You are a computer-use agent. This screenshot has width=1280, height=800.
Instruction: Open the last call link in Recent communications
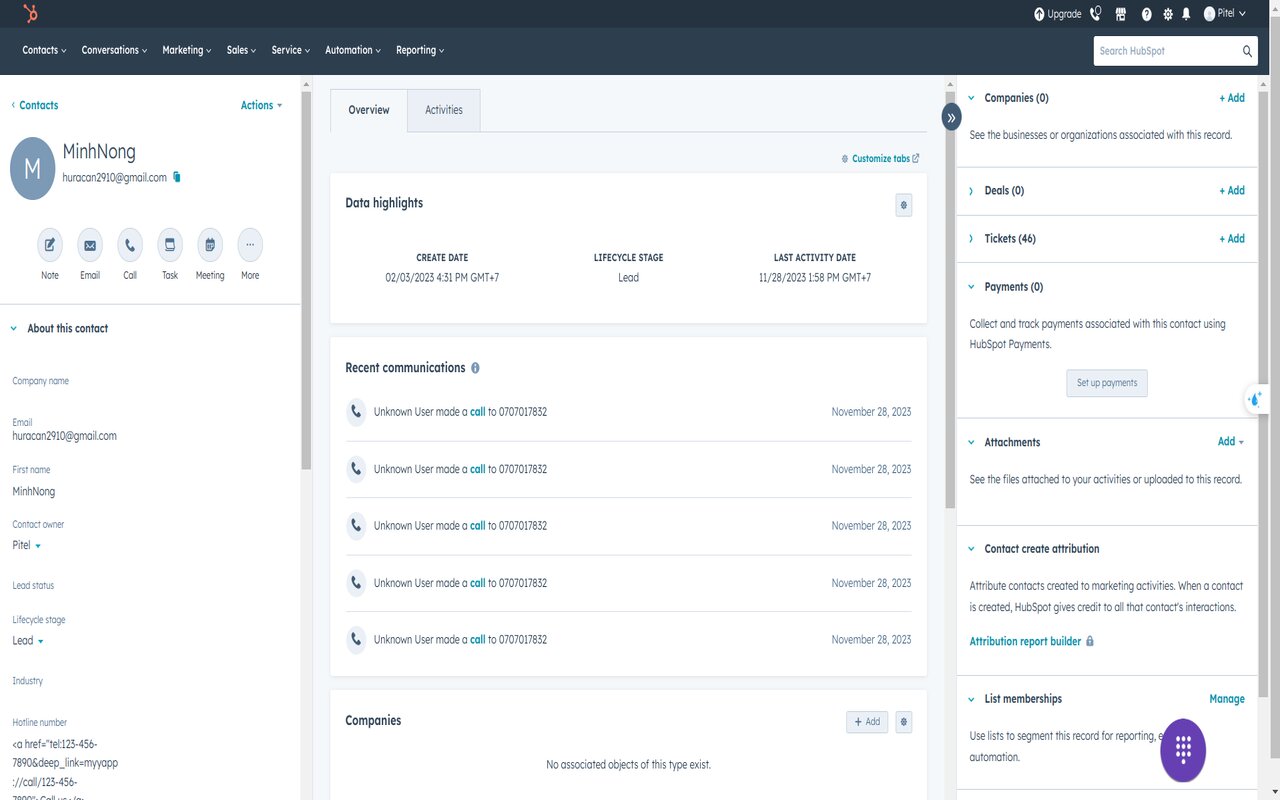tap(478, 640)
